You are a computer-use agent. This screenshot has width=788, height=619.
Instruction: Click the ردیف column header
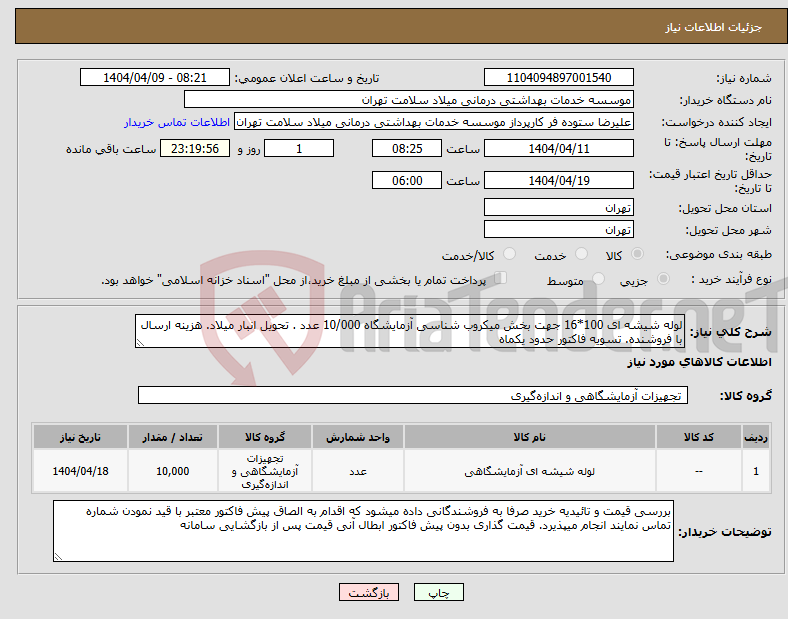pos(756,437)
